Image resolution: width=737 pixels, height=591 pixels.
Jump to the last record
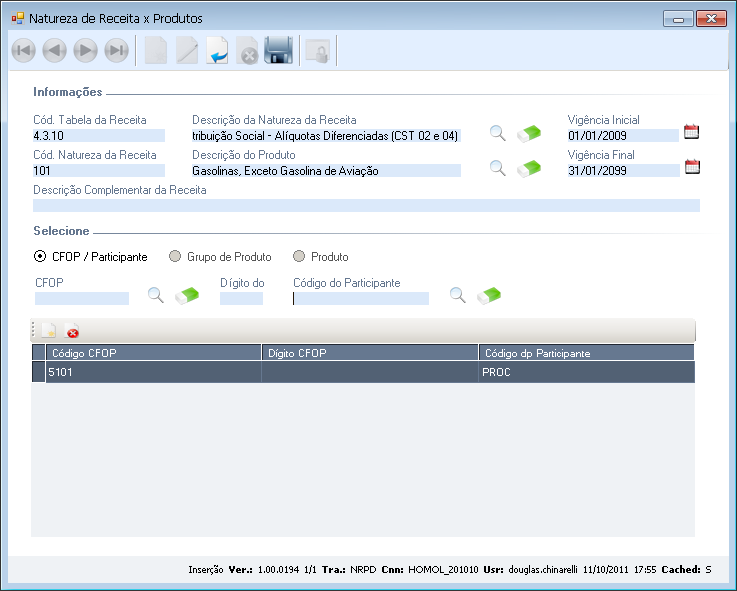pos(116,51)
